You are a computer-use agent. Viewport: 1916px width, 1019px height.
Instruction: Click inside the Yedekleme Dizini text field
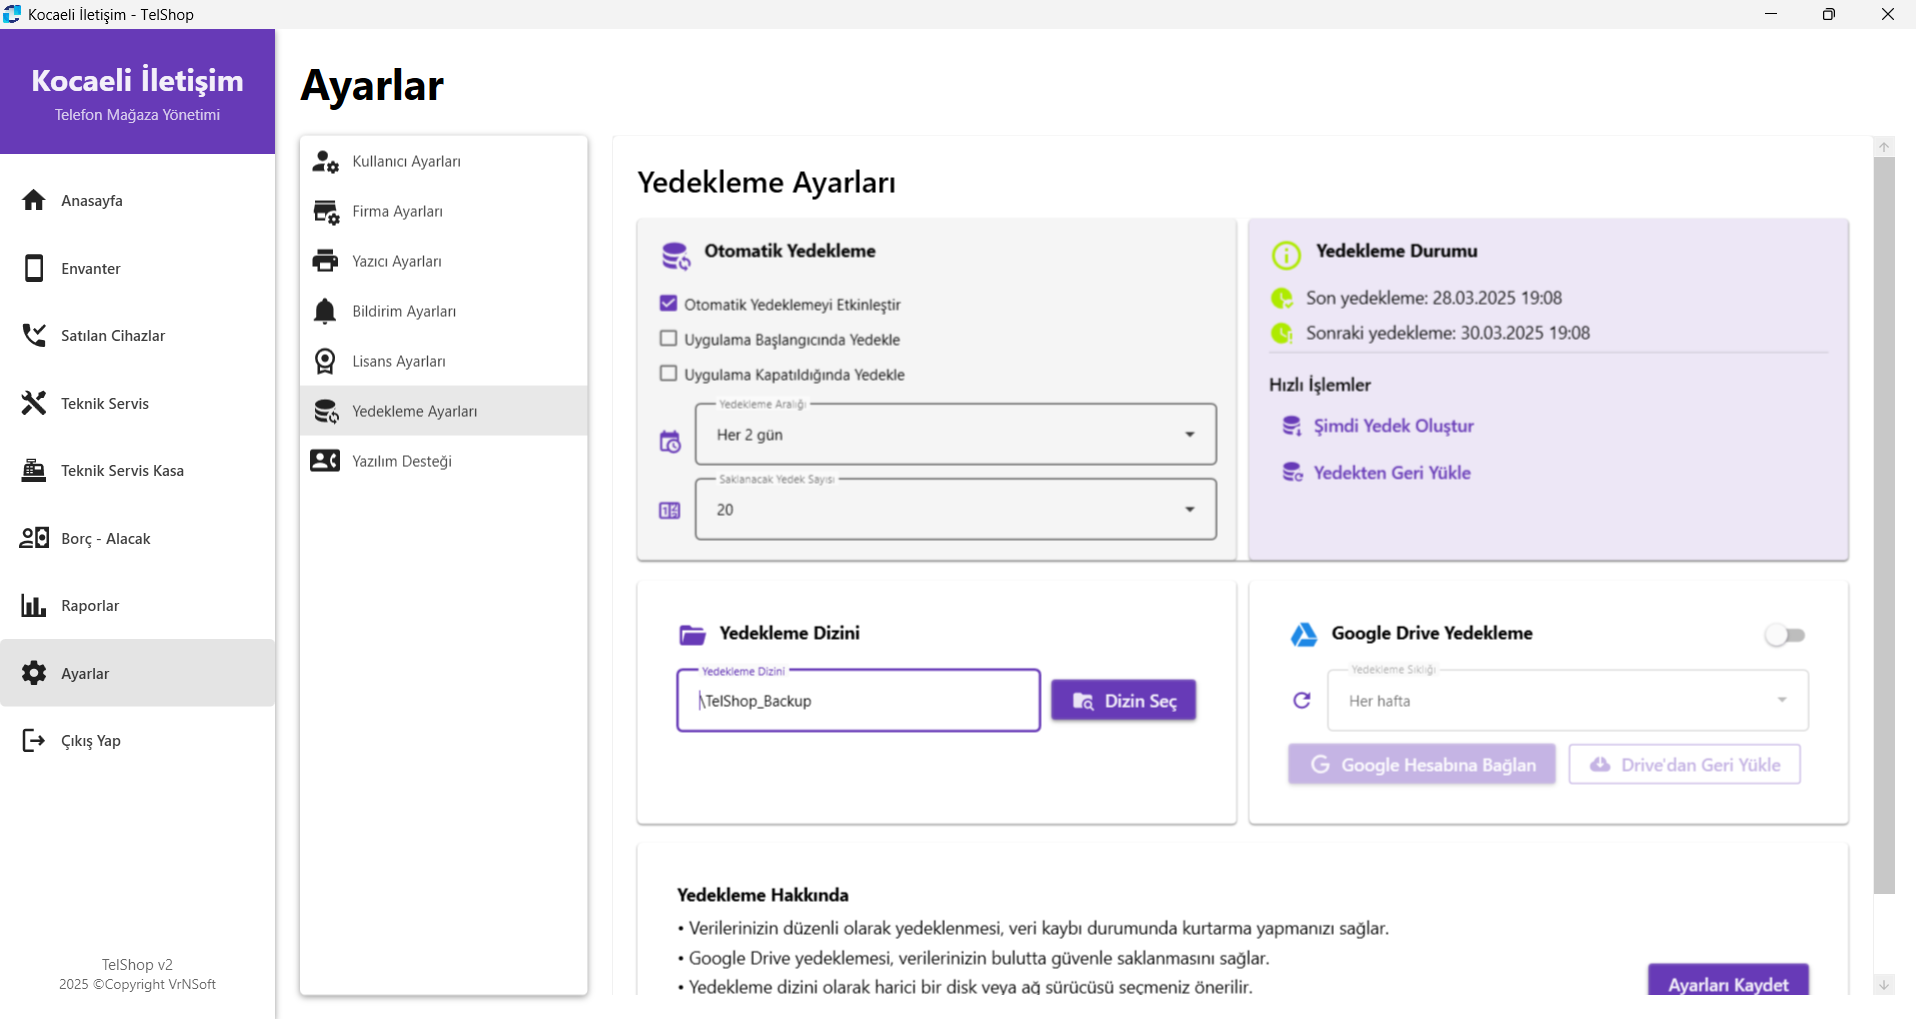click(x=857, y=700)
